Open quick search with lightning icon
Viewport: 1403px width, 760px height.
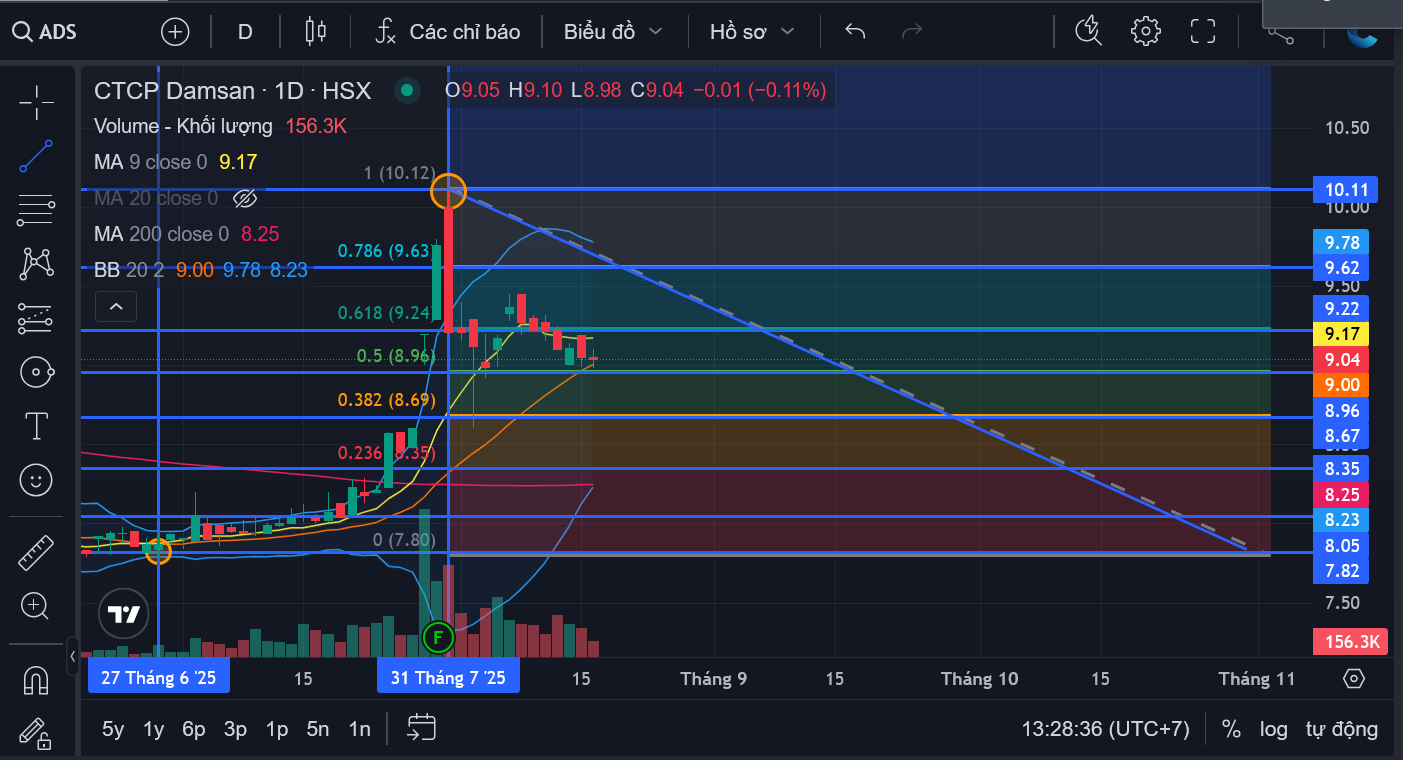(1088, 32)
